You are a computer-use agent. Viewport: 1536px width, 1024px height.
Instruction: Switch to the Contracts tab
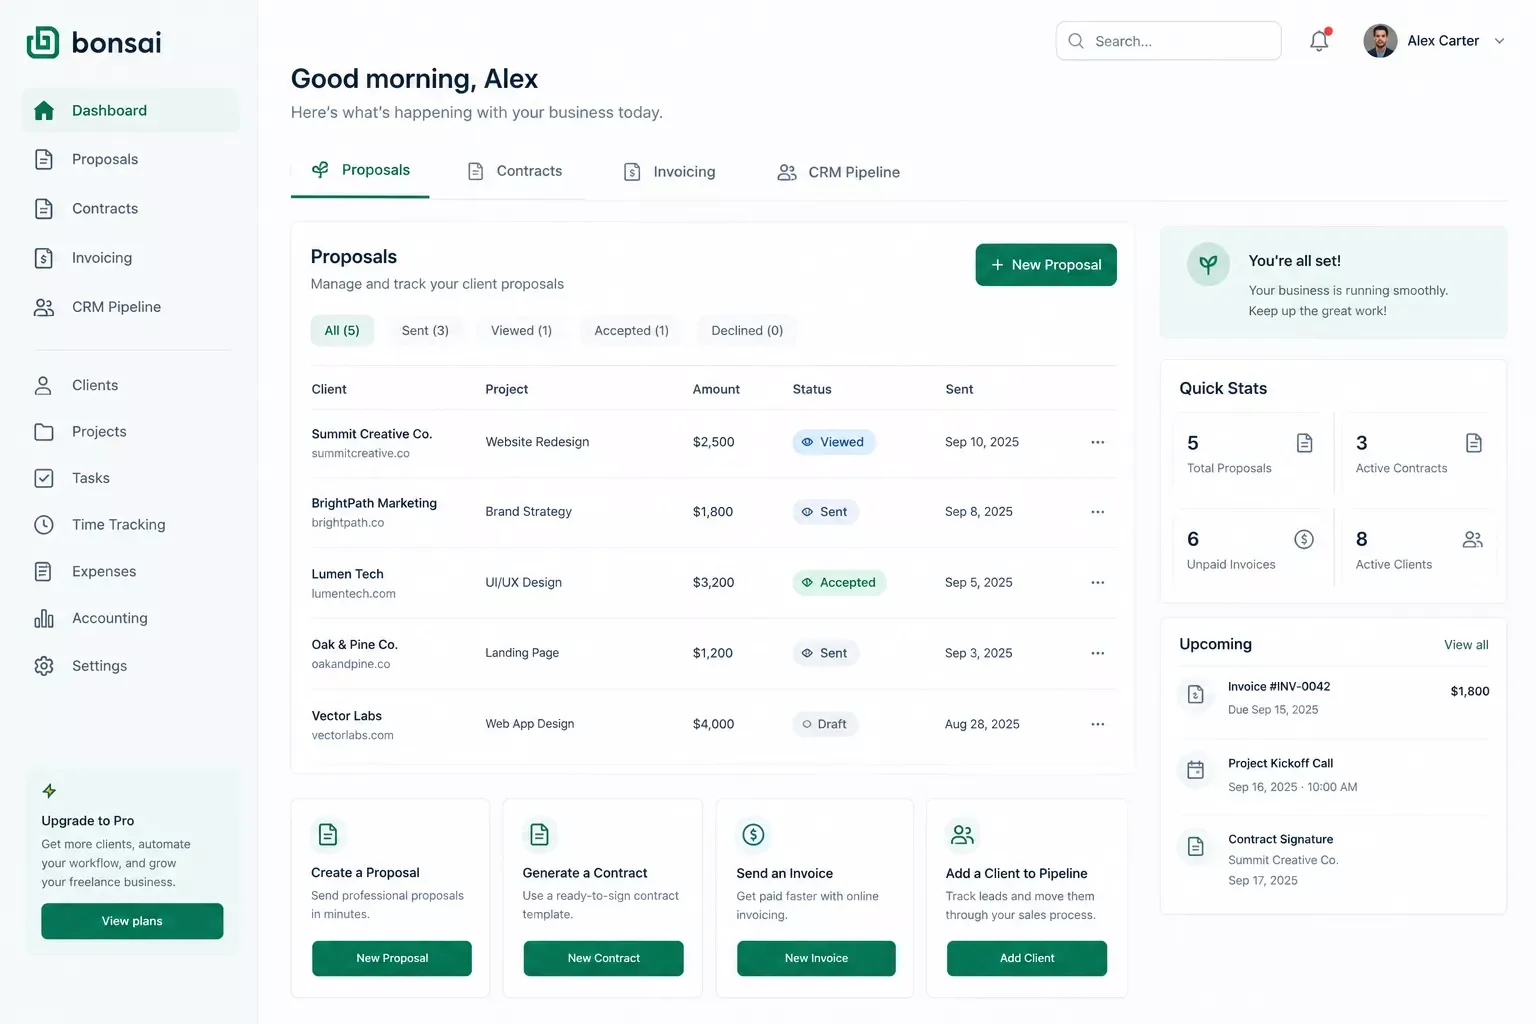515,172
